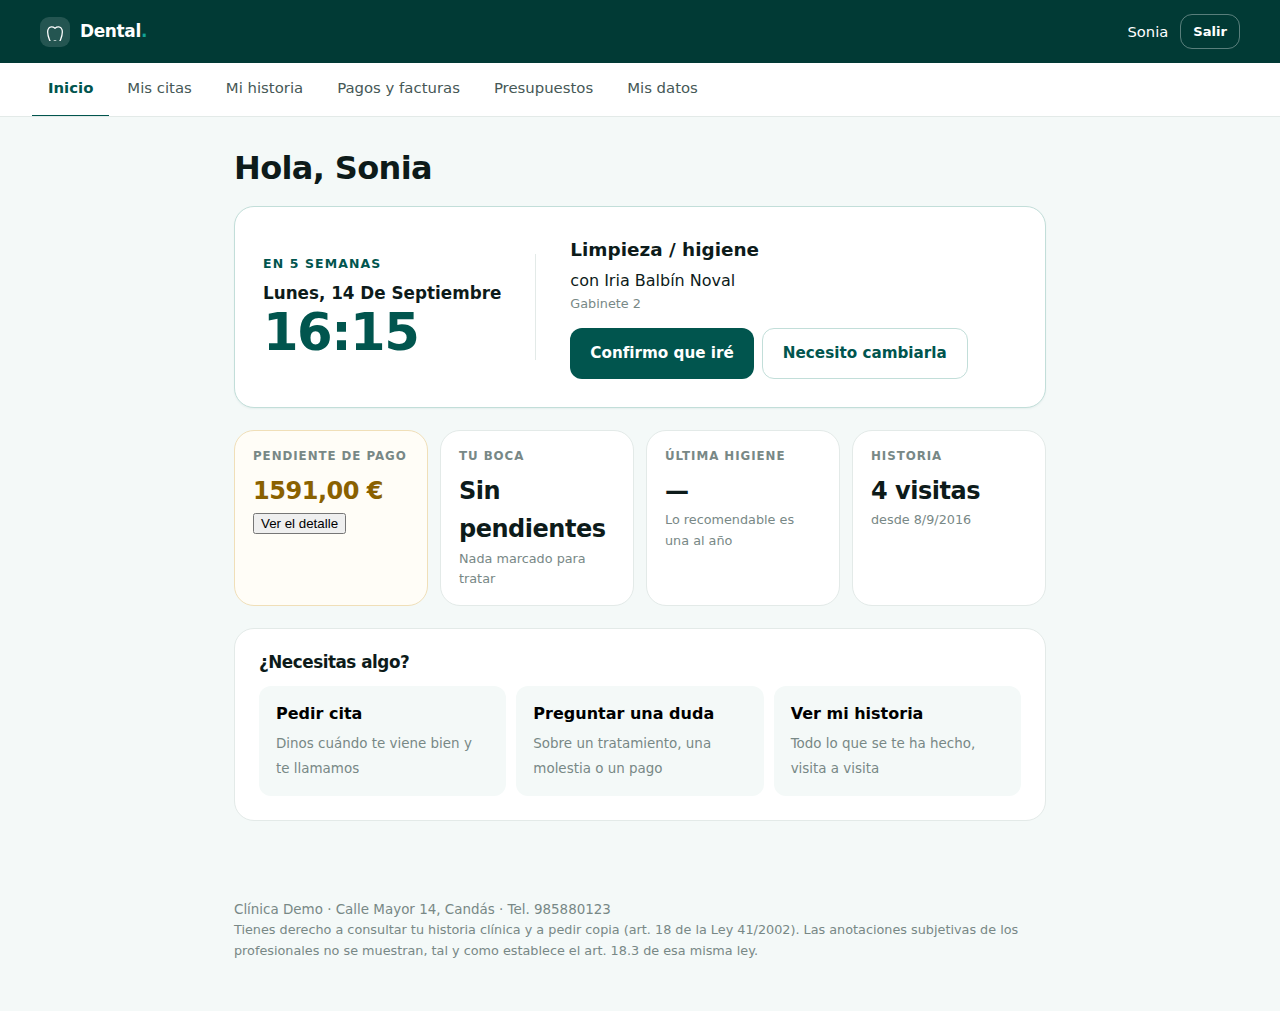
Task: Click the Sonia user name in header
Action: (1147, 32)
